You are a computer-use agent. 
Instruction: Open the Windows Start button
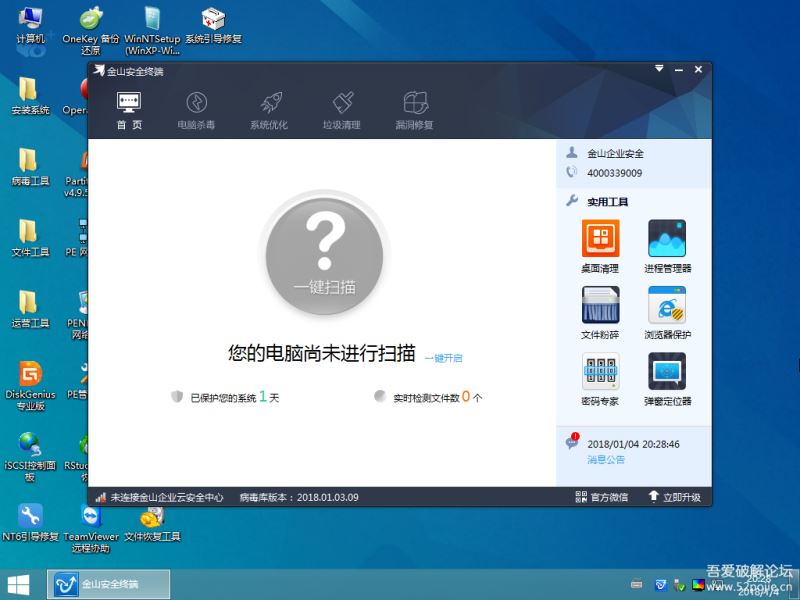tap(18, 585)
